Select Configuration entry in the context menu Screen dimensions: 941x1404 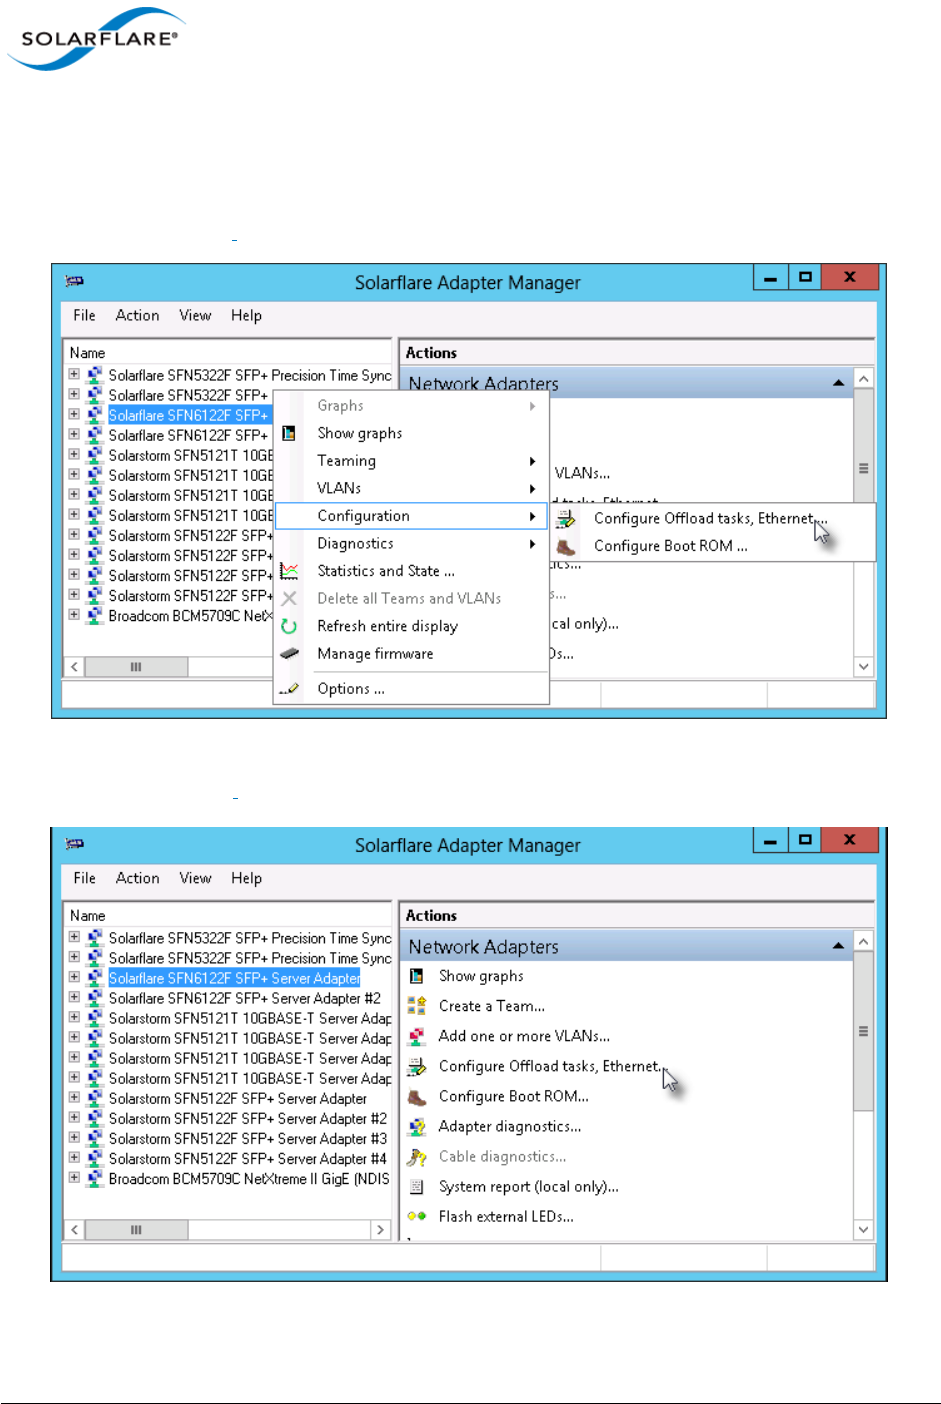click(411, 516)
